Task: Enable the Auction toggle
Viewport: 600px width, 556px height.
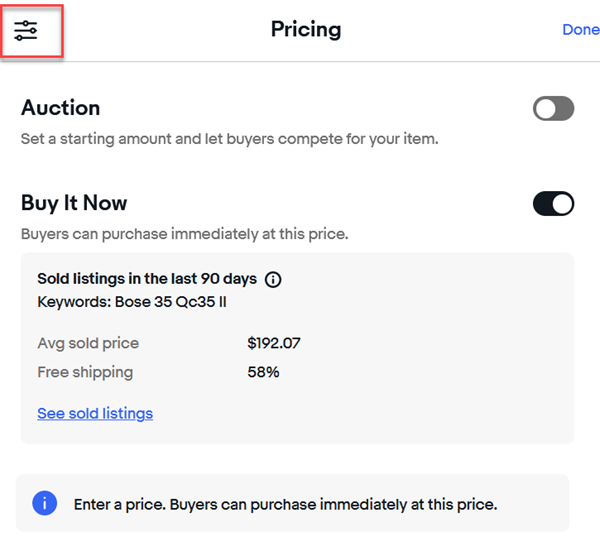Action: coord(553,109)
